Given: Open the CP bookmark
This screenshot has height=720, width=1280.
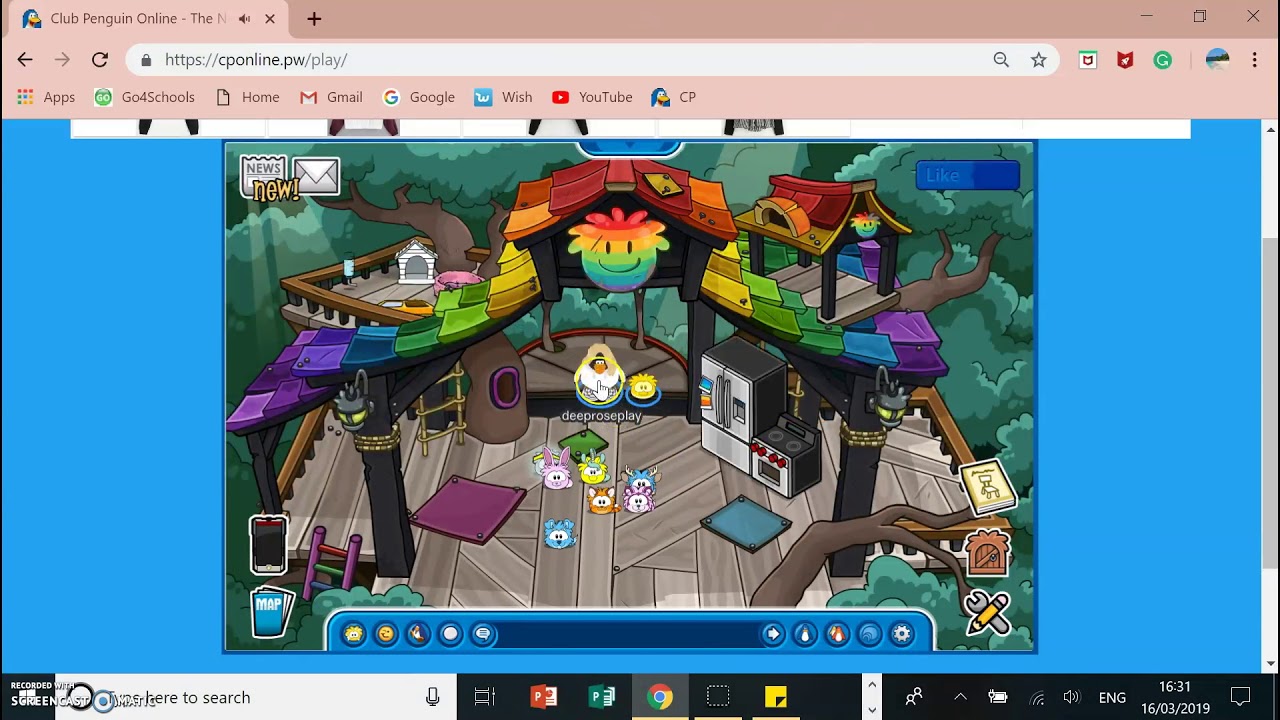Looking at the screenshot, I should tap(673, 97).
